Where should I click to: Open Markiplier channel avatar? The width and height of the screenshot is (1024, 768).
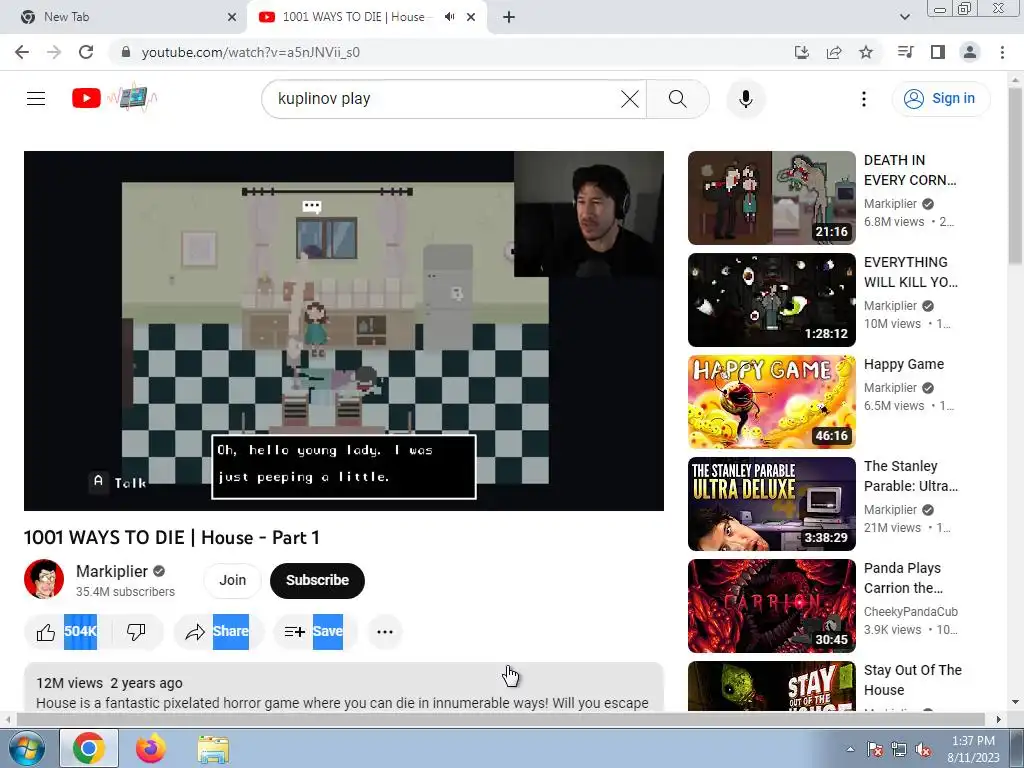[44, 579]
